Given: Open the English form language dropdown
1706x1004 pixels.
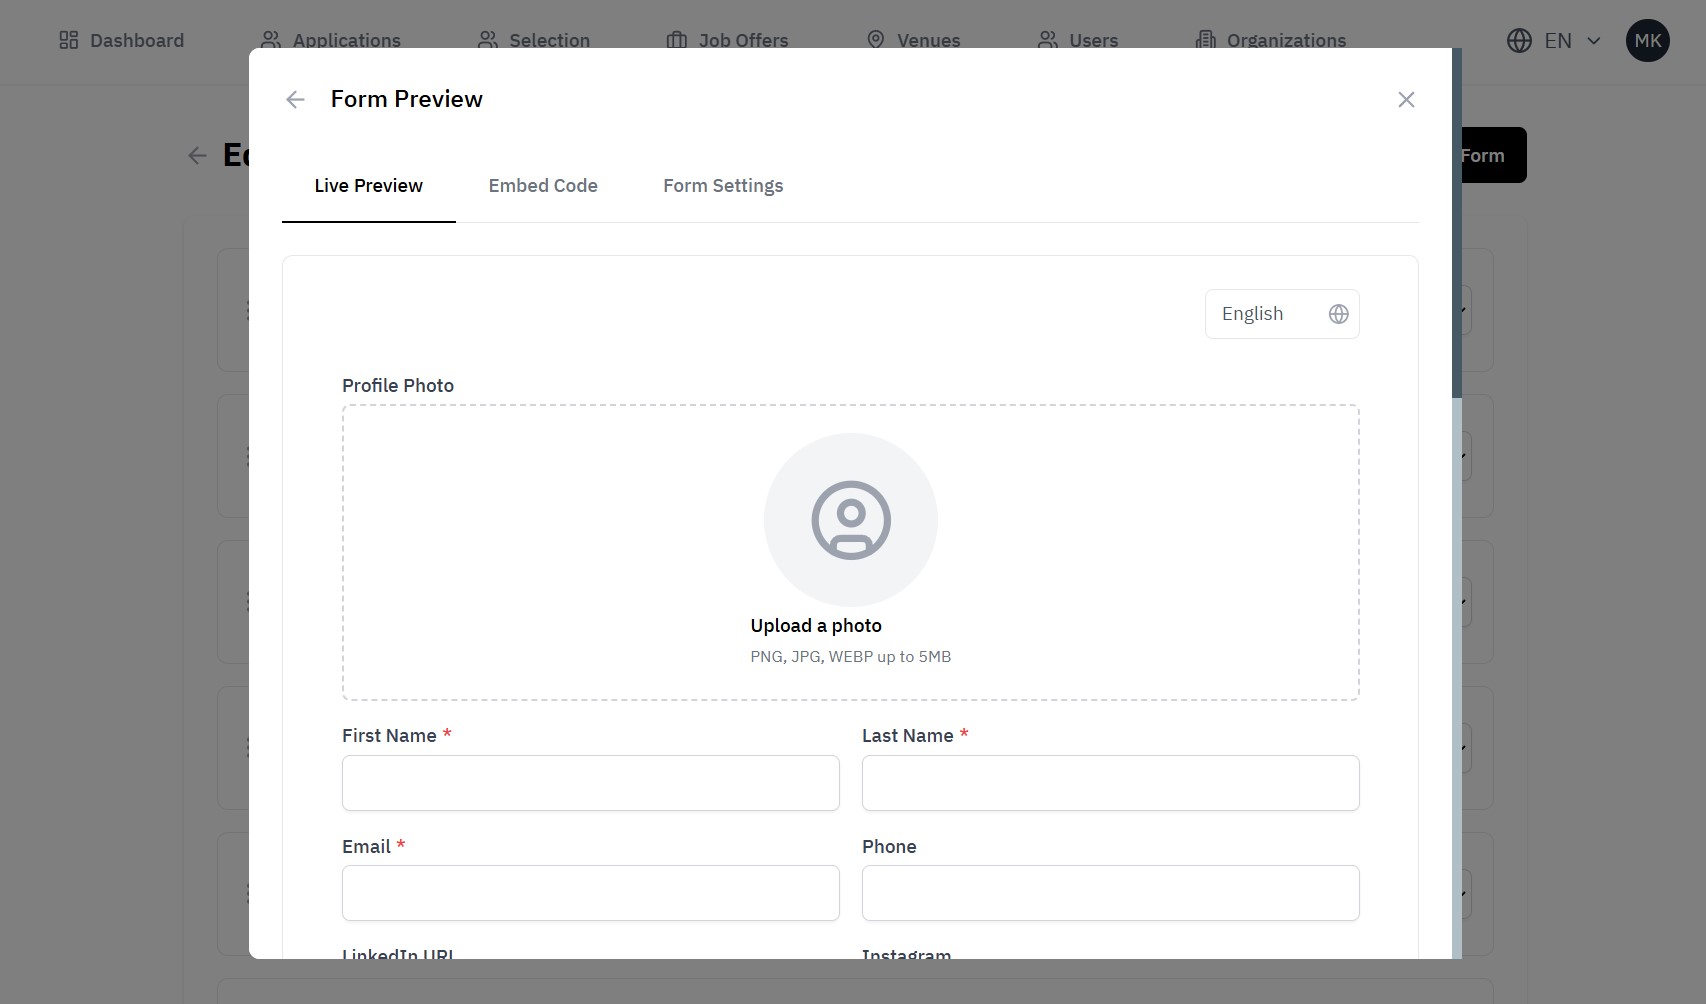Looking at the screenshot, I should coord(1281,314).
